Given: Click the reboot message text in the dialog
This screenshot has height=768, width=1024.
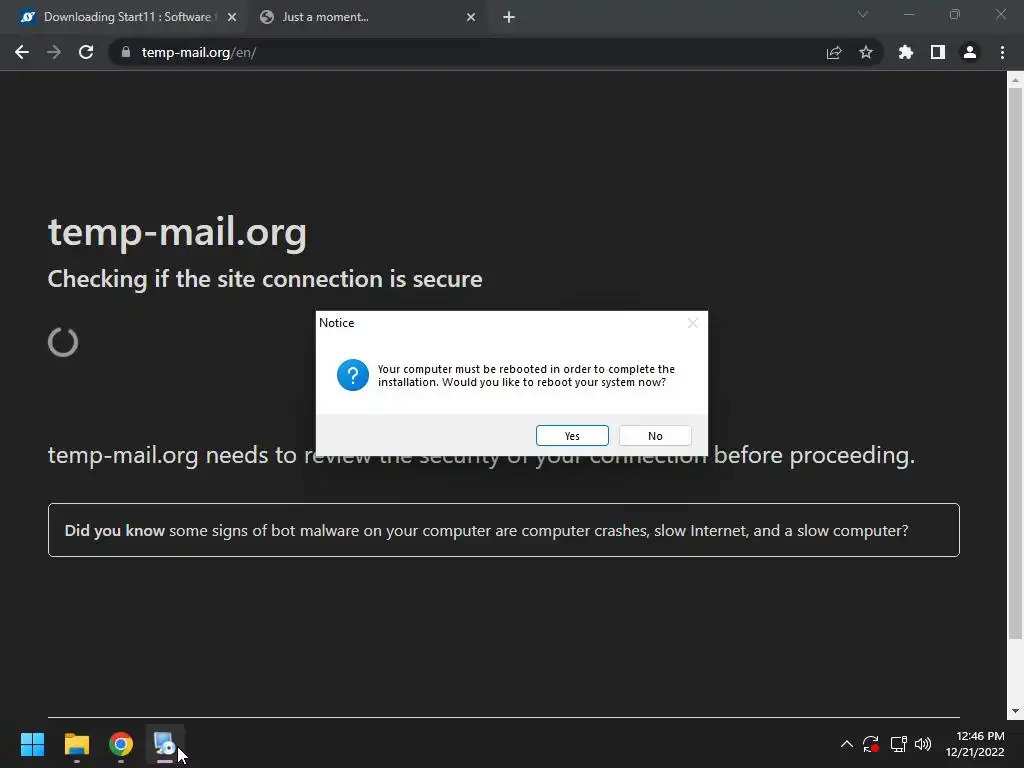Looking at the screenshot, I should point(526,376).
